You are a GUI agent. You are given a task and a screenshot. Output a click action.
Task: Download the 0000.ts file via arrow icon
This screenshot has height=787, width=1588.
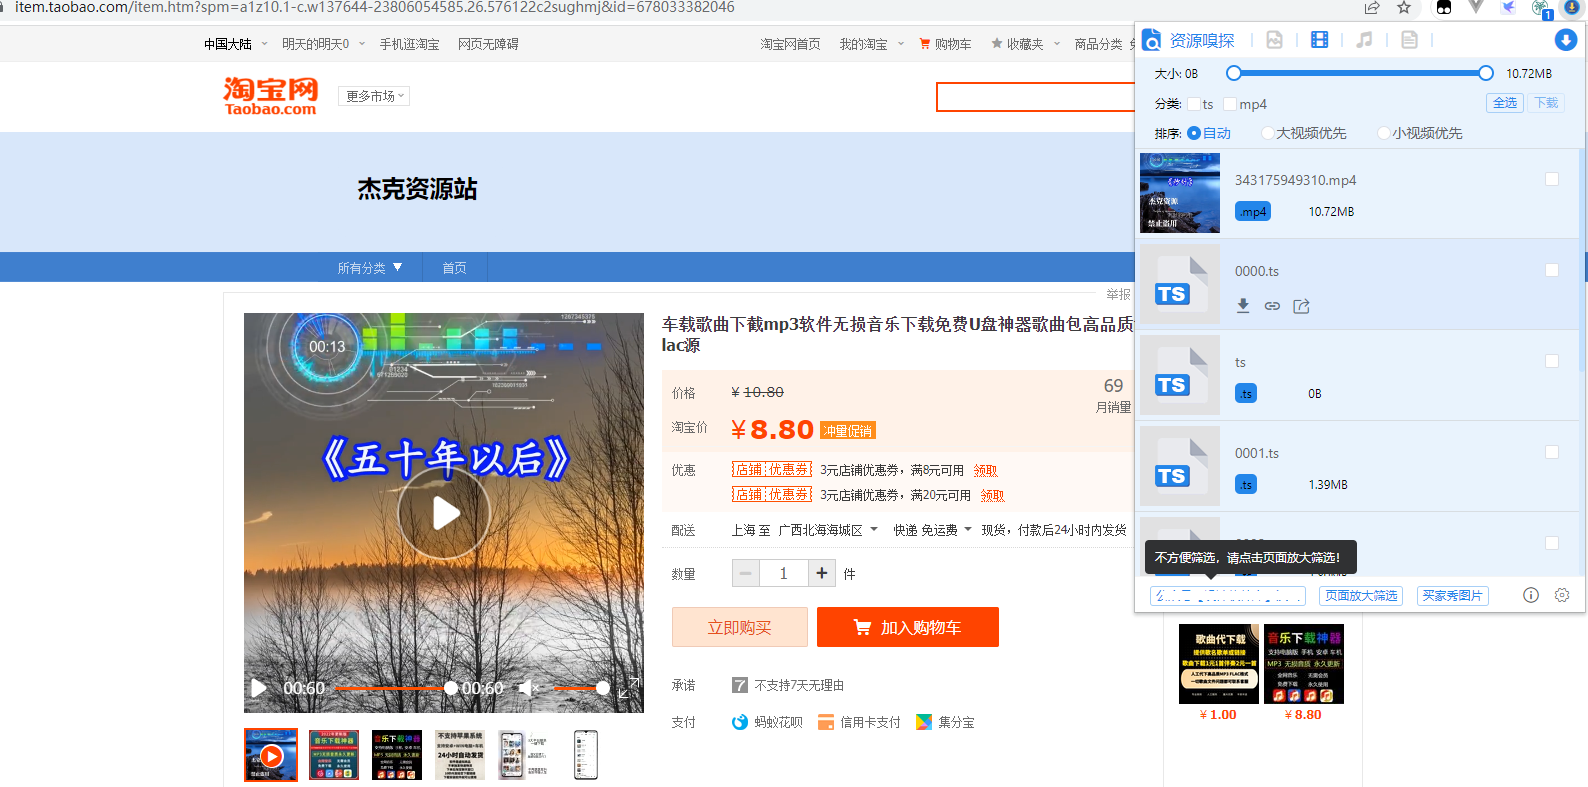(1243, 306)
